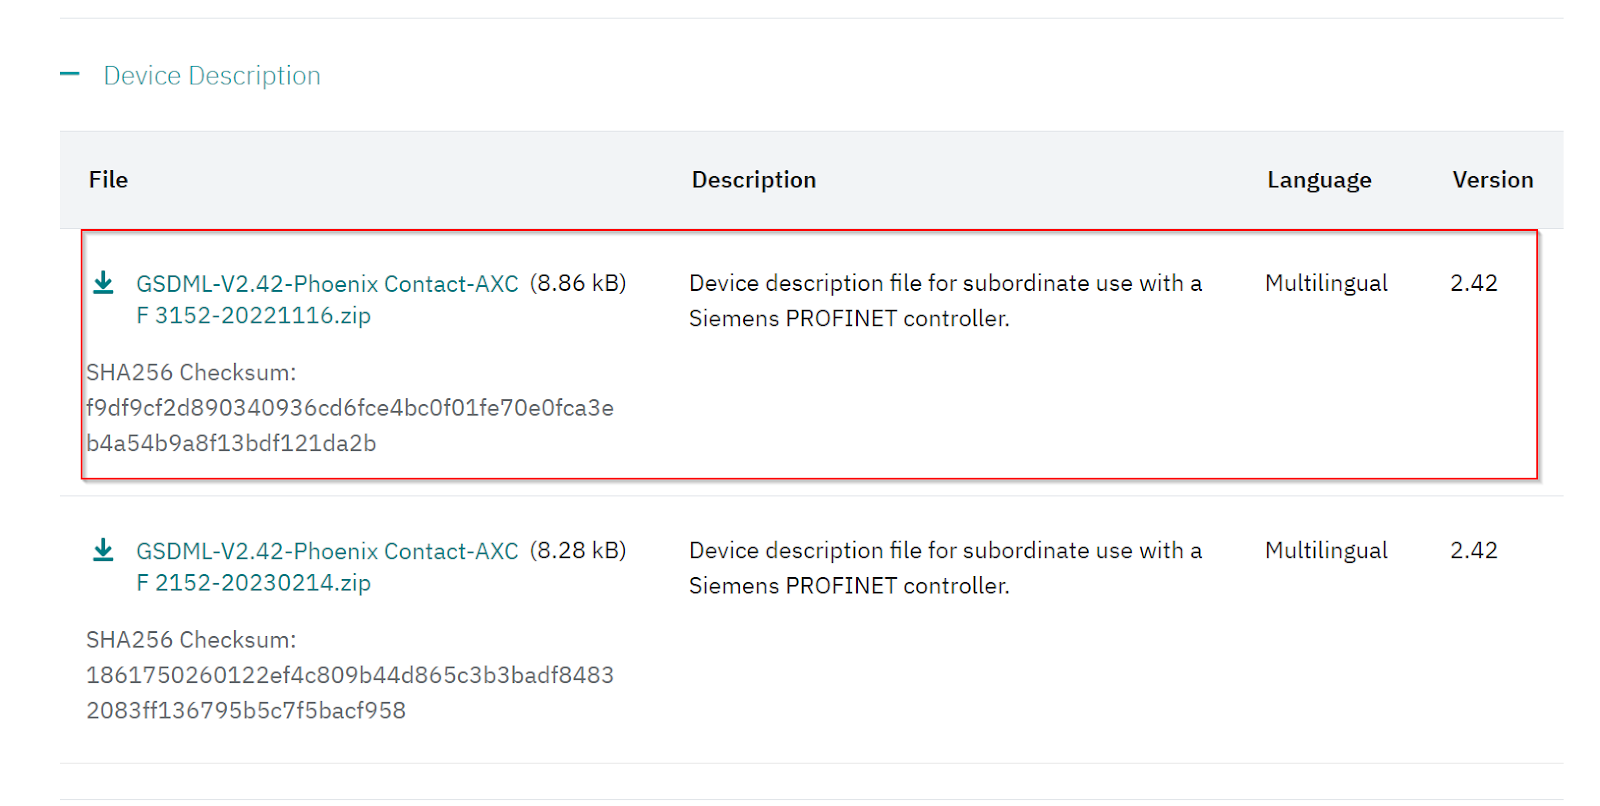Open the Device Description section heading

point(212,76)
